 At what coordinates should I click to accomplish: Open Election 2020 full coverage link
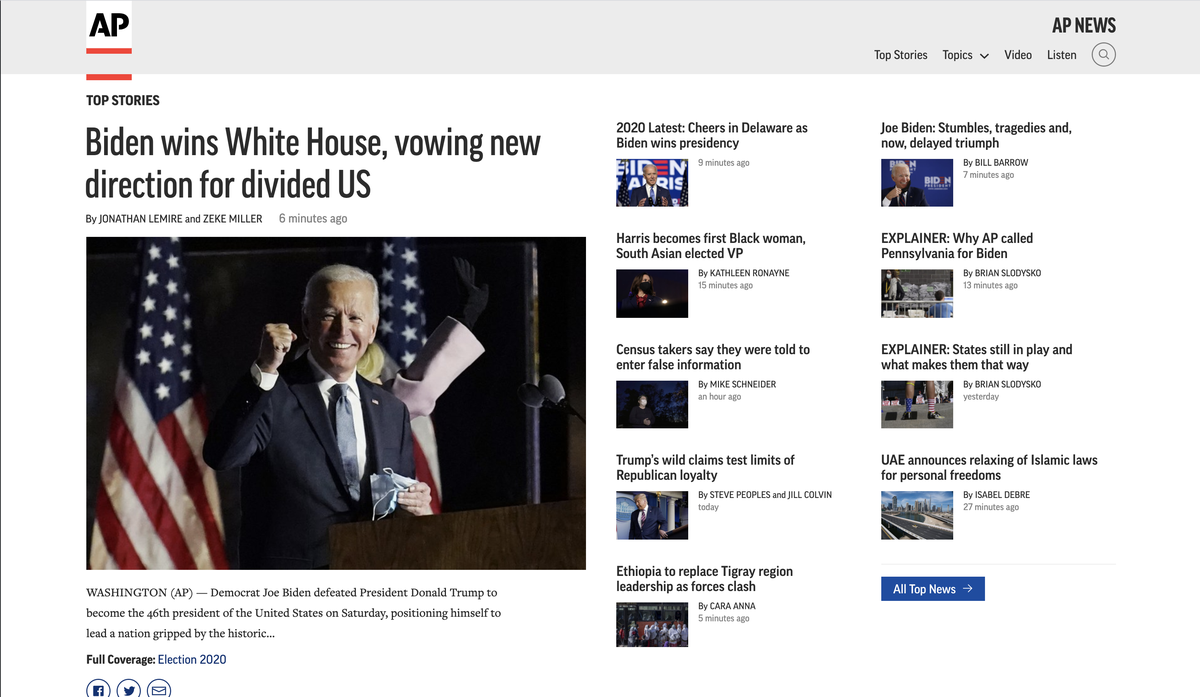tap(192, 659)
